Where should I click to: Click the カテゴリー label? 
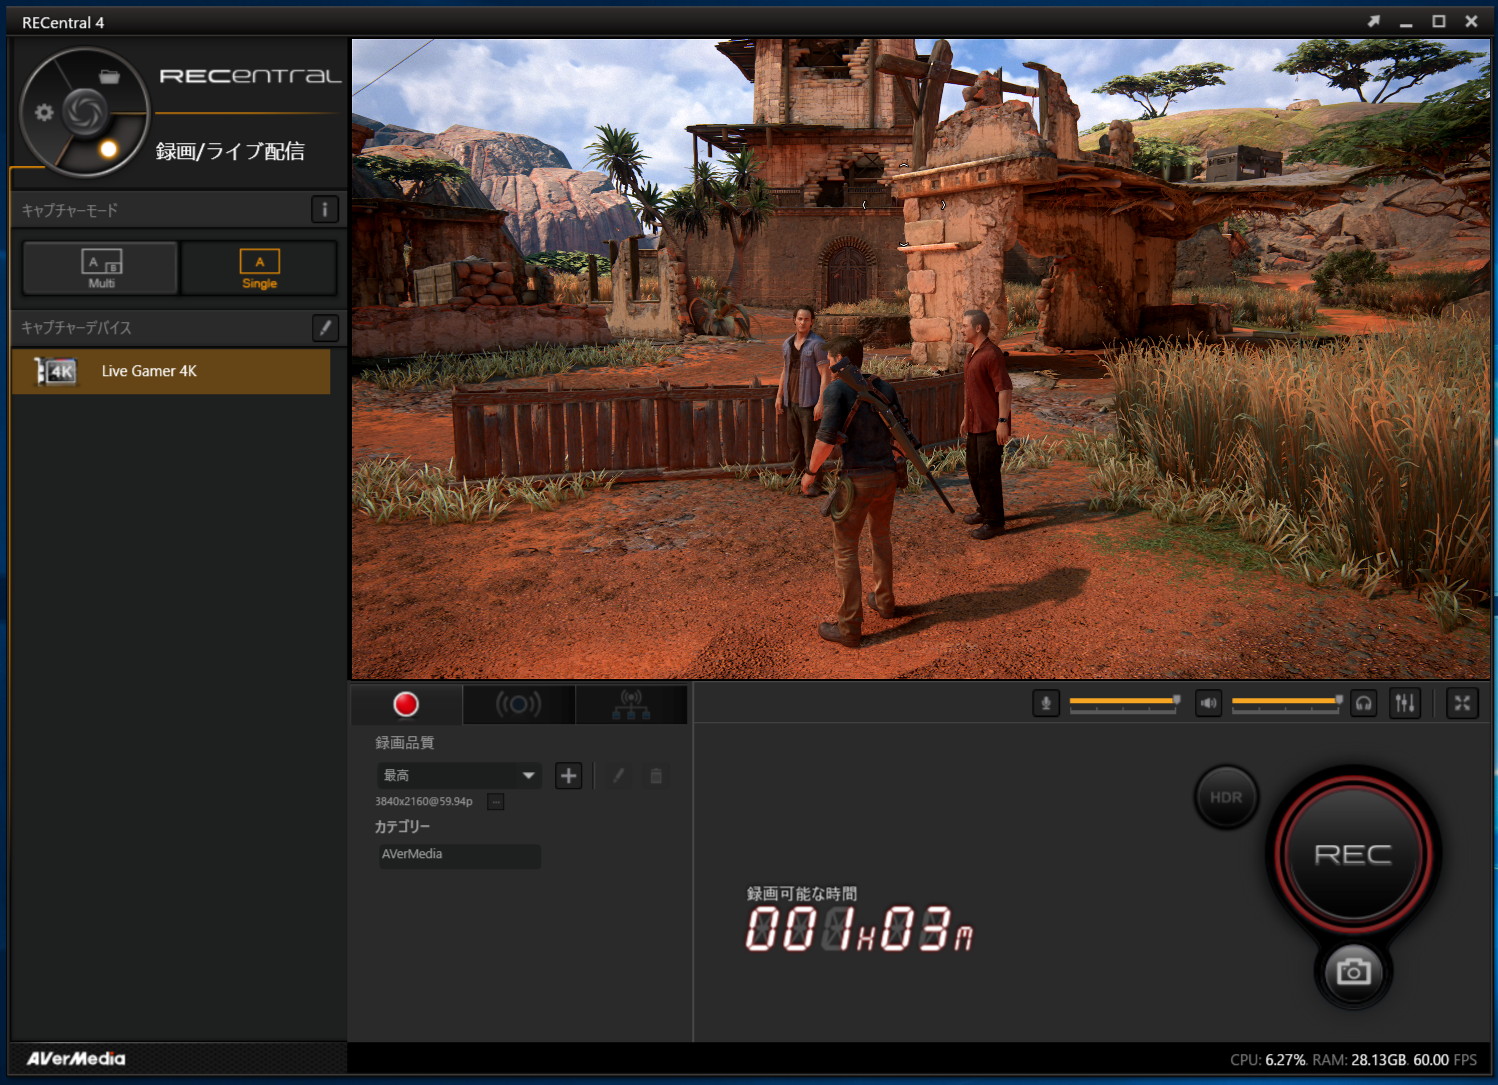point(402,827)
